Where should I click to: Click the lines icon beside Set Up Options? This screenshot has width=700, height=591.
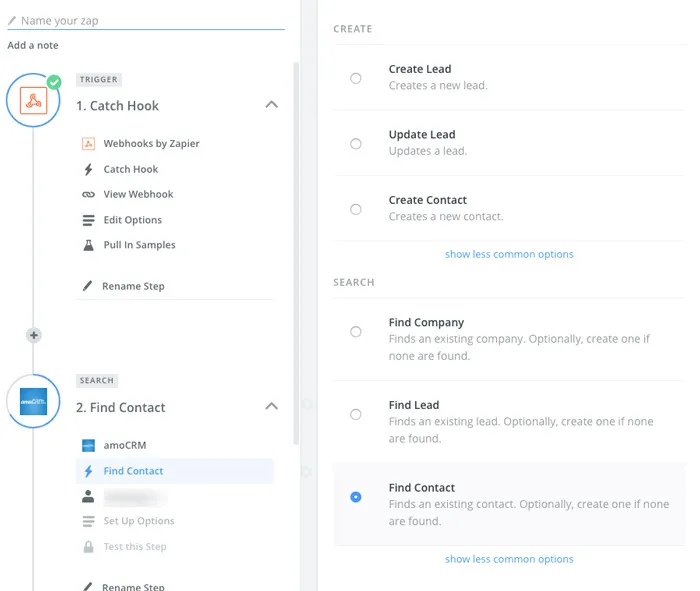pos(88,521)
